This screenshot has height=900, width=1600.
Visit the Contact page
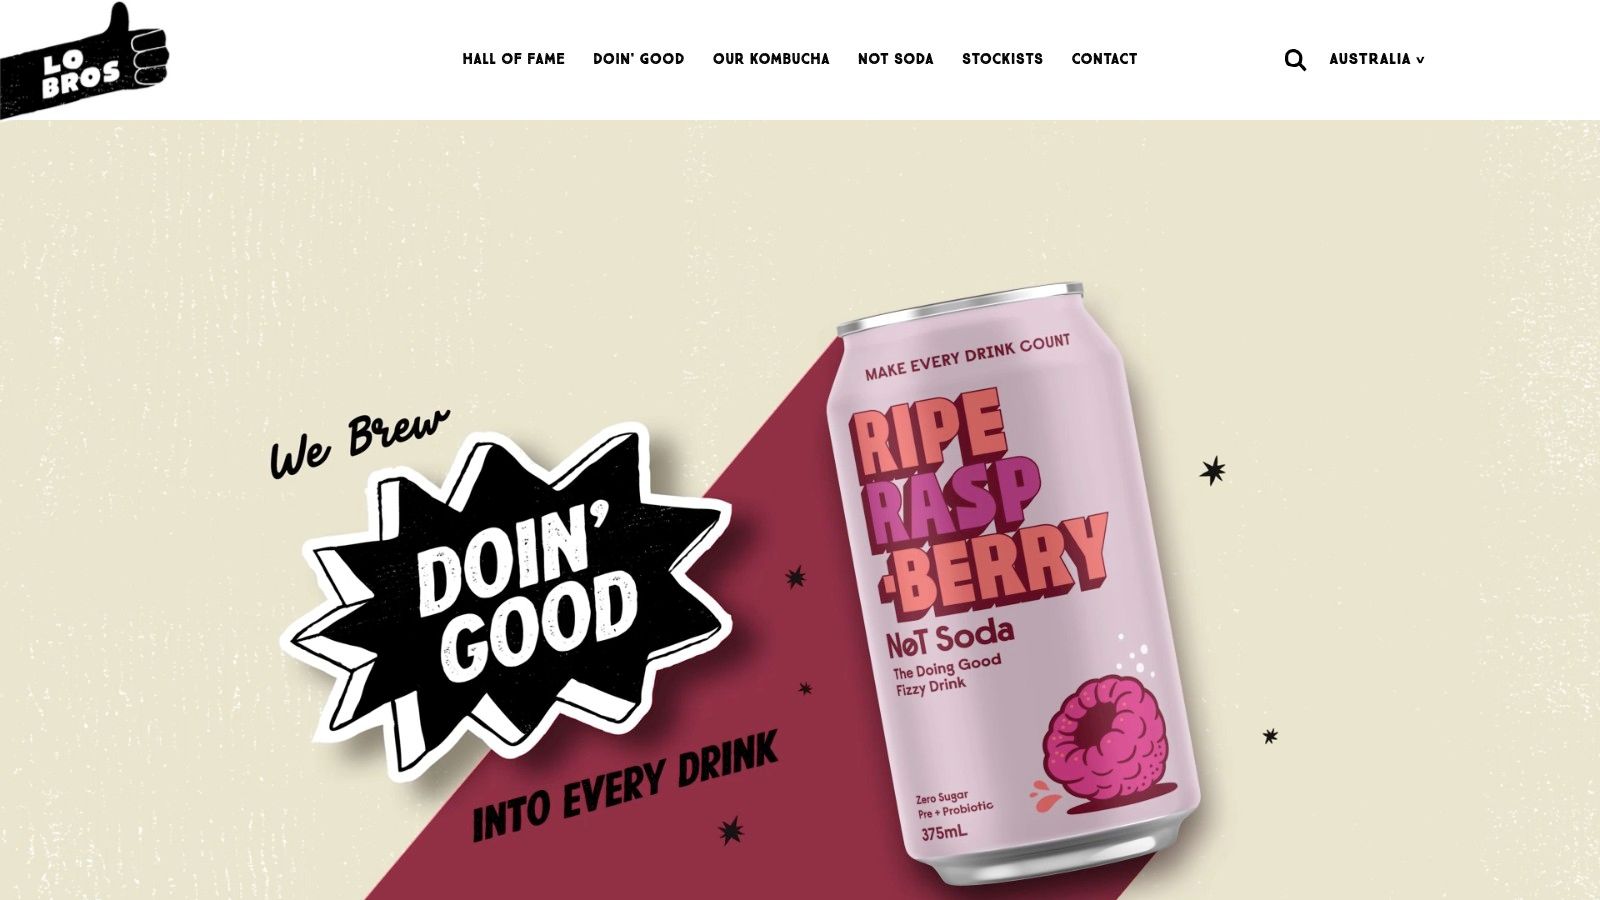[1104, 59]
